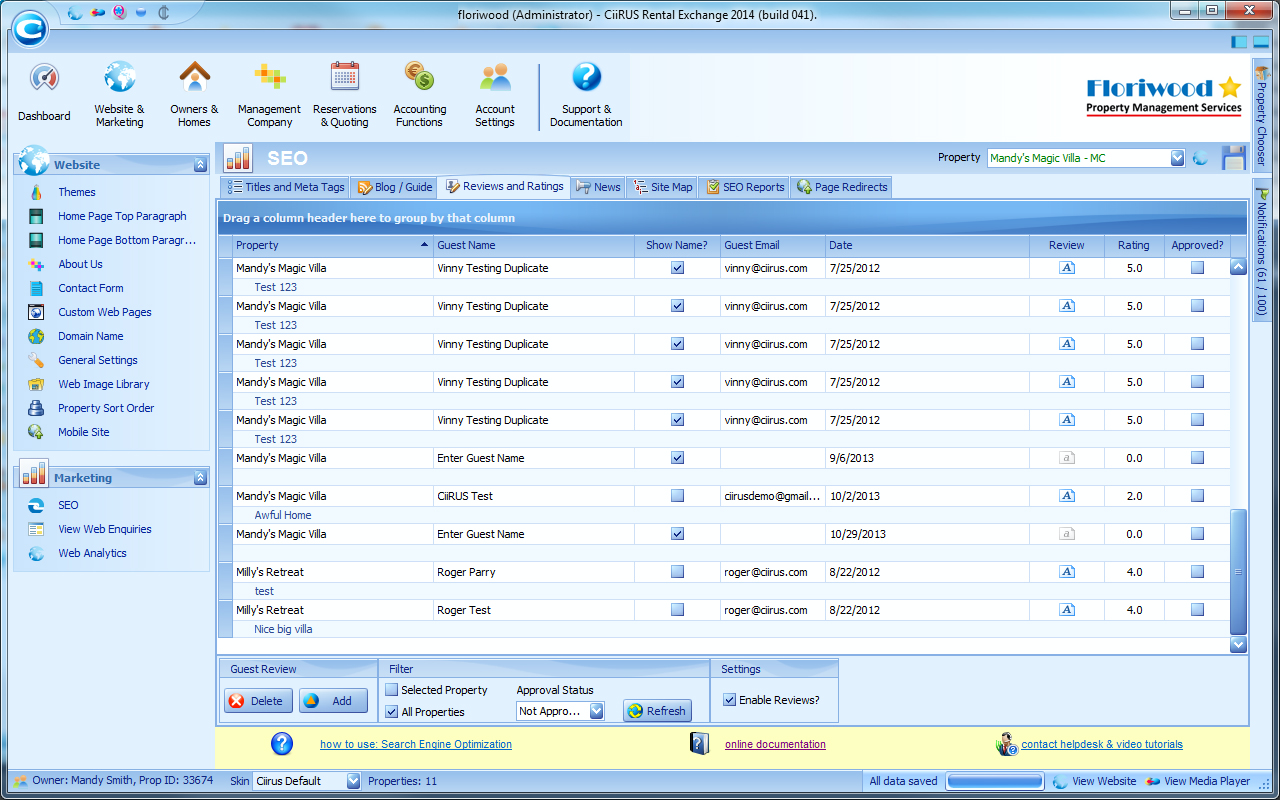The image size is (1280, 800).
Task: Switch to Titles and Meta Tags tab
Action: click(x=285, y=187)
